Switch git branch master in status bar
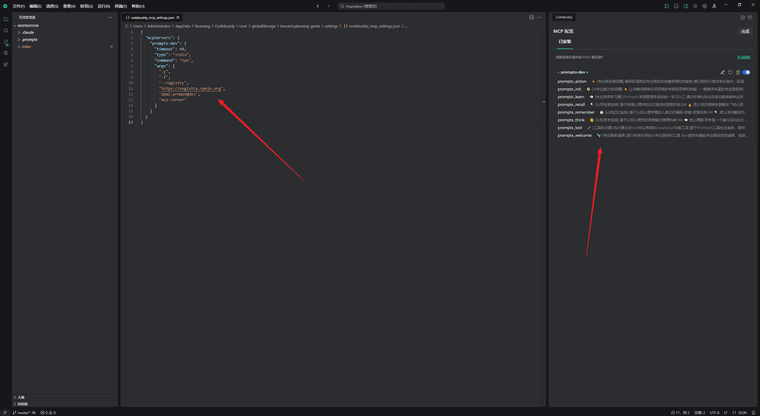 [22, 413]
